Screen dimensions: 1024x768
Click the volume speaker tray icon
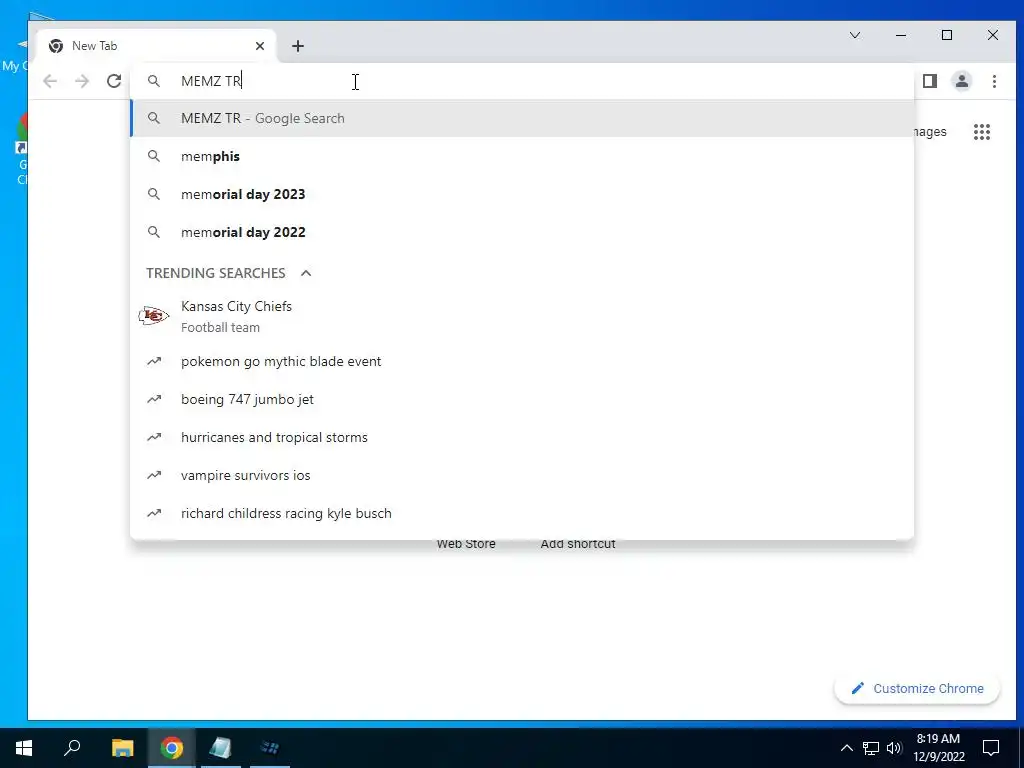click(x=894, y=748)
